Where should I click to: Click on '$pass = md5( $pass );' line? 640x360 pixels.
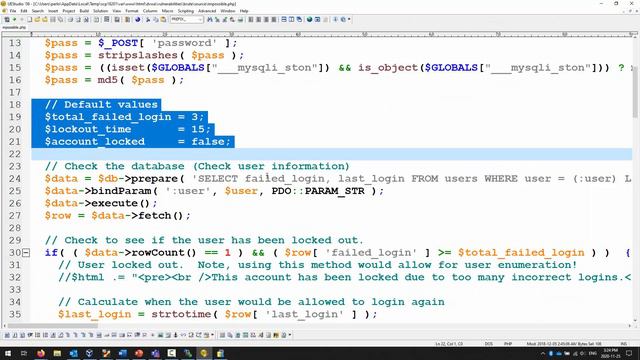tap(114, 80)
